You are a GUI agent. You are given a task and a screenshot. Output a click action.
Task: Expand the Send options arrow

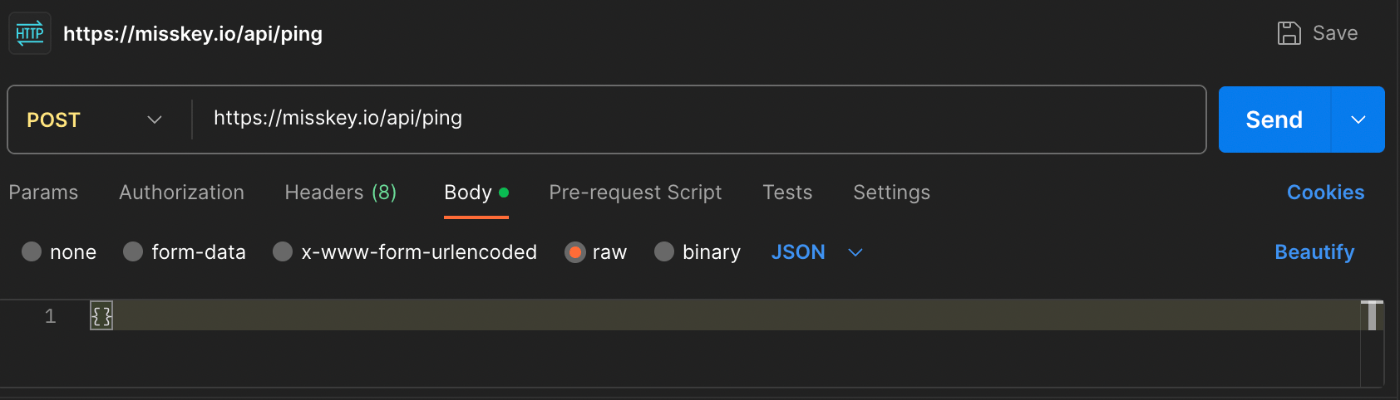[1358, 120]
